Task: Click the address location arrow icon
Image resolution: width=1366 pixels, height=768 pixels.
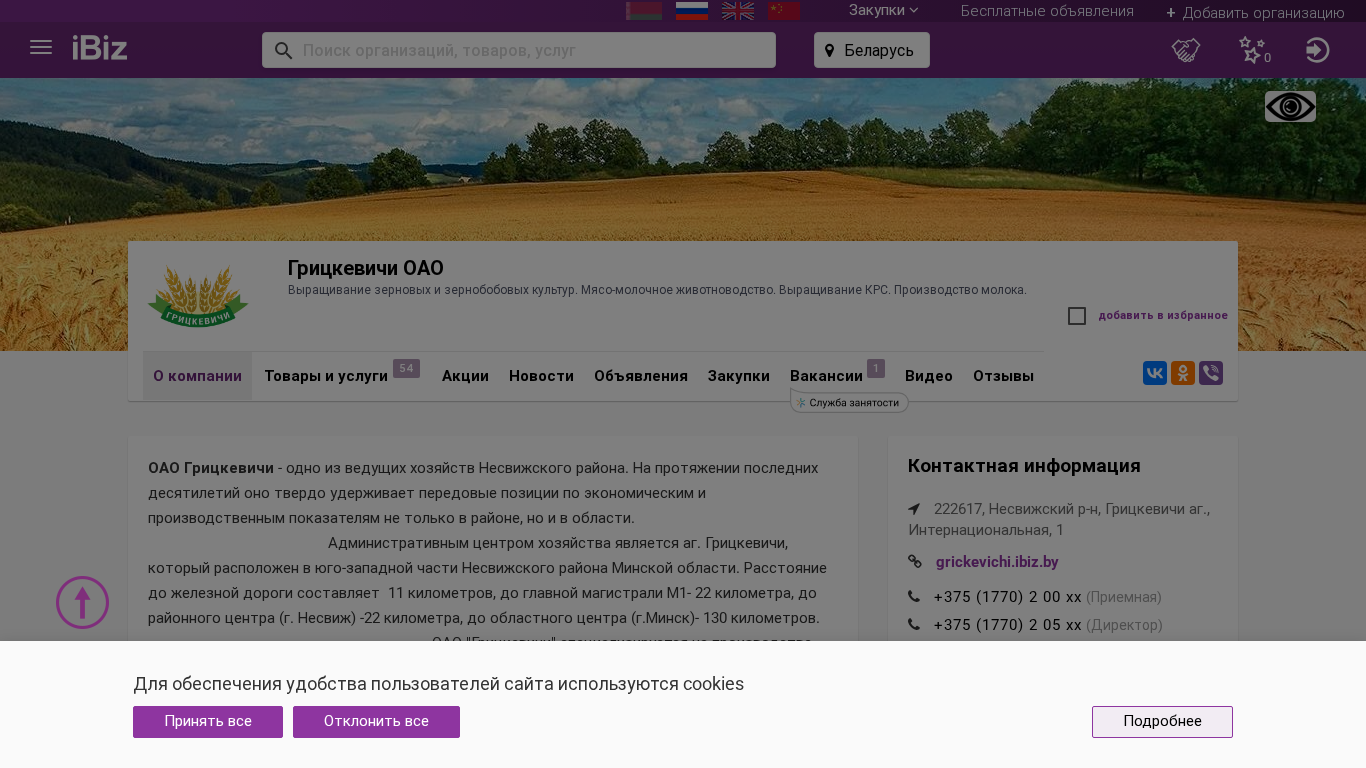Action: coord(914,509)
